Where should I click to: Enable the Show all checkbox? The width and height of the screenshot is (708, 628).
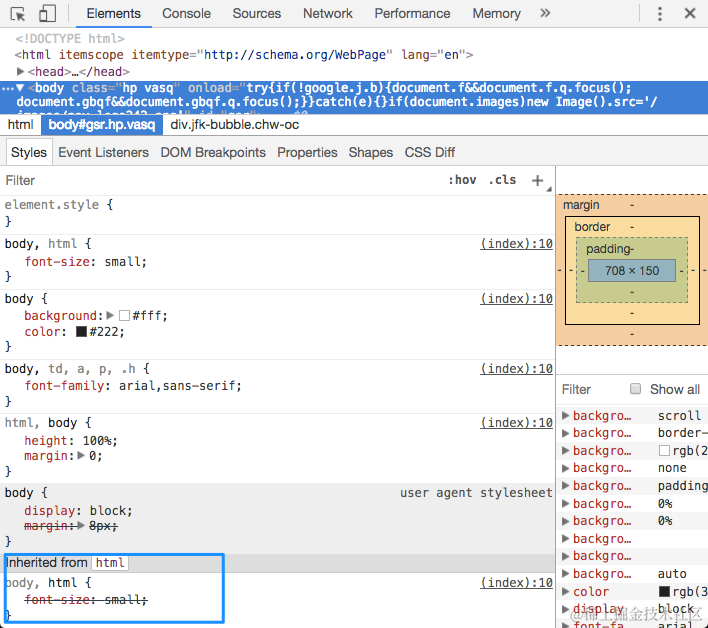coord(635,389)
